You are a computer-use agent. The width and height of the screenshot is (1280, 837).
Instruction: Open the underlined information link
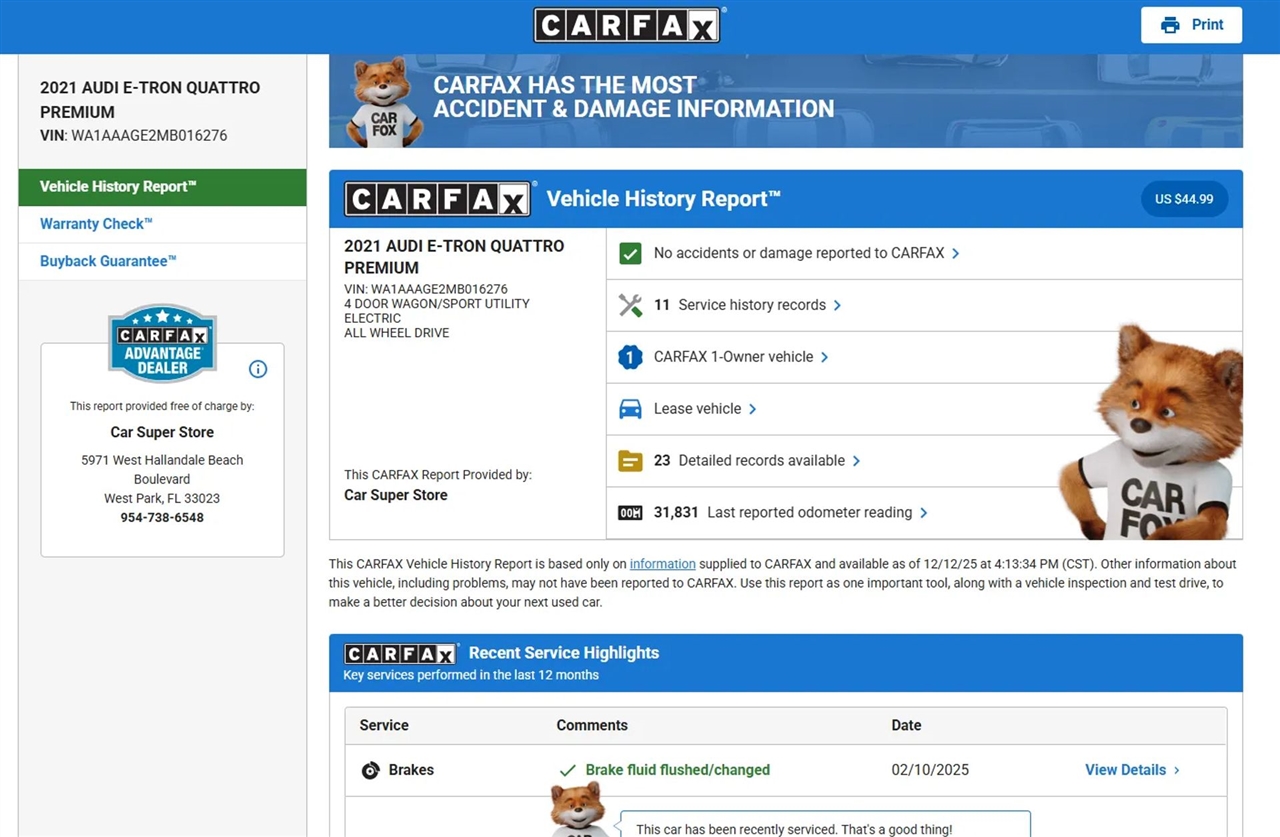[x=662, y=564]
